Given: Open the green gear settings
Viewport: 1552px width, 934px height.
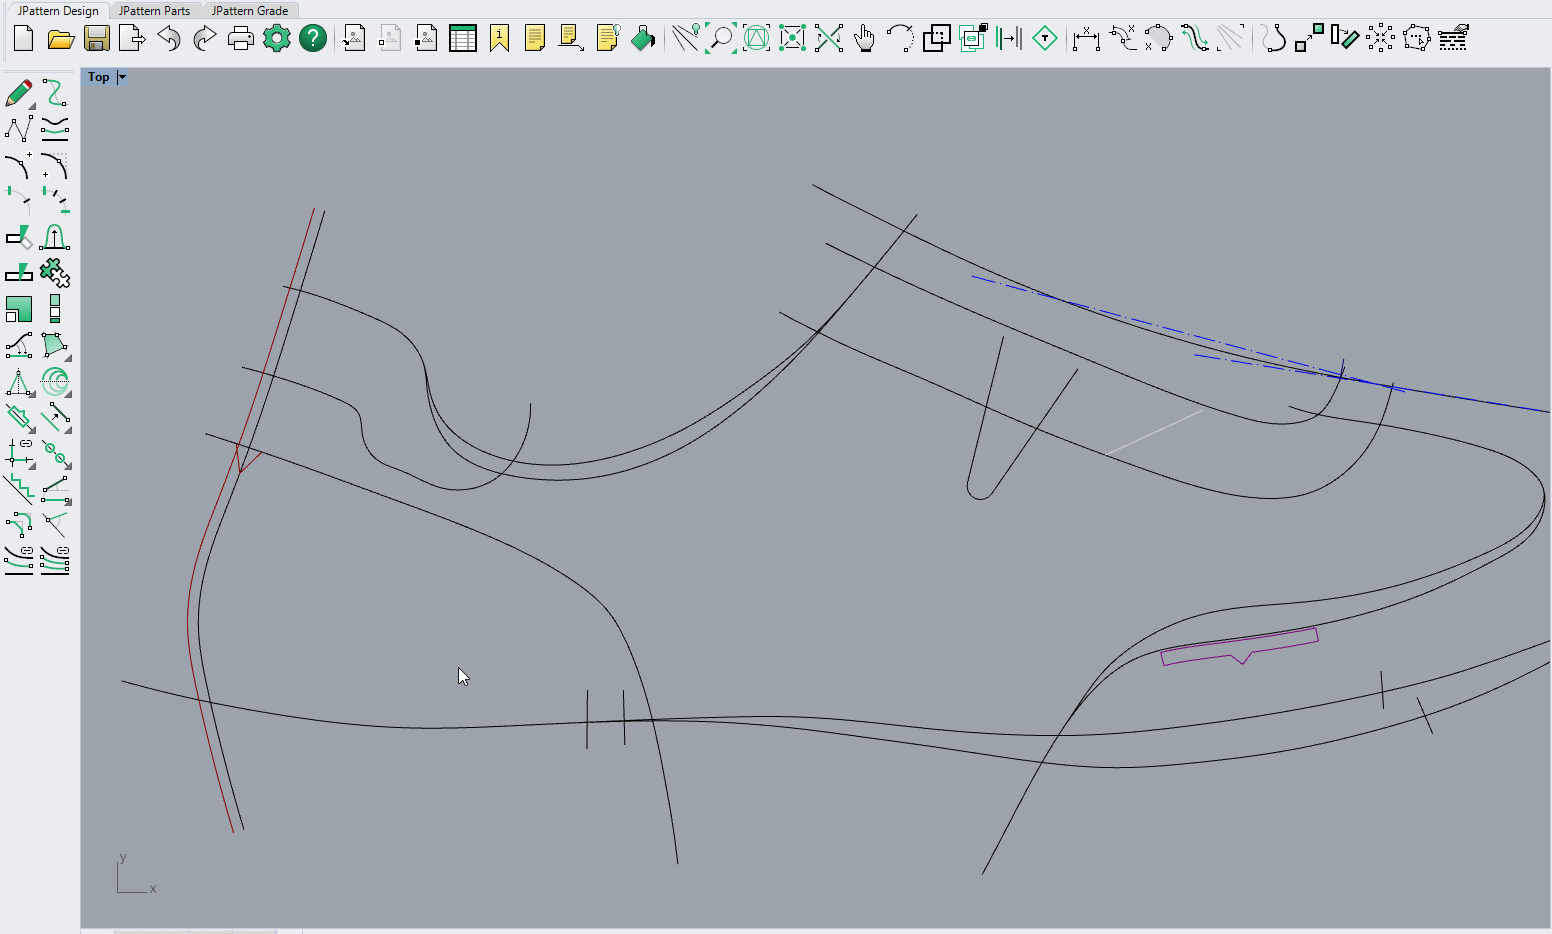Looking at the screenshot, I should [277, 39].
